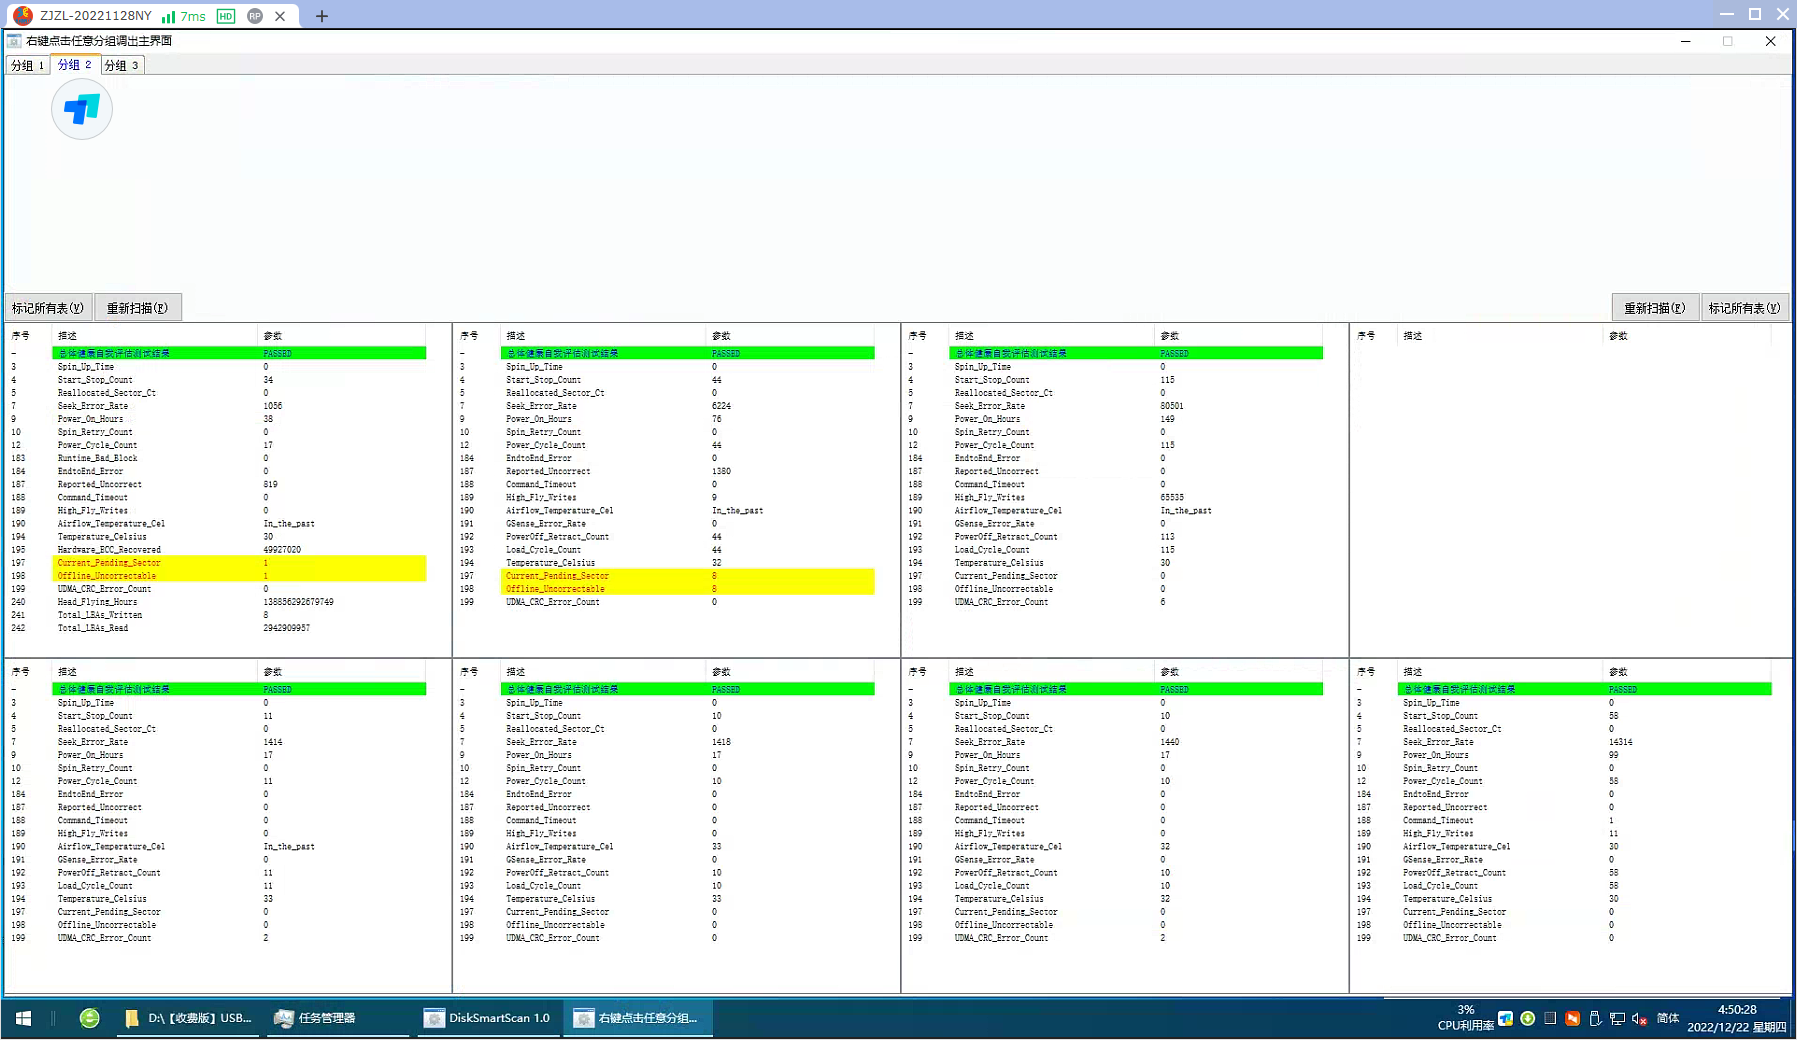Click left 标记所有表(V) button
1797x1040 pixels.
click(x=48, y=308)
